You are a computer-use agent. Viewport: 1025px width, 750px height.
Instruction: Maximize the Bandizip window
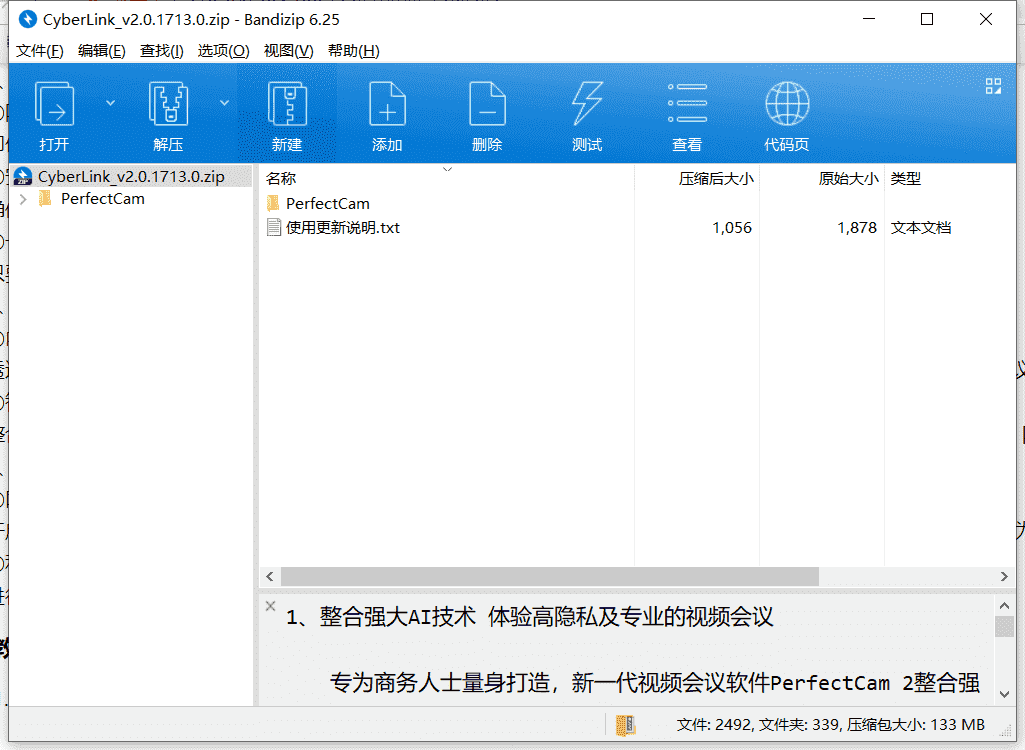coord(927,20)
